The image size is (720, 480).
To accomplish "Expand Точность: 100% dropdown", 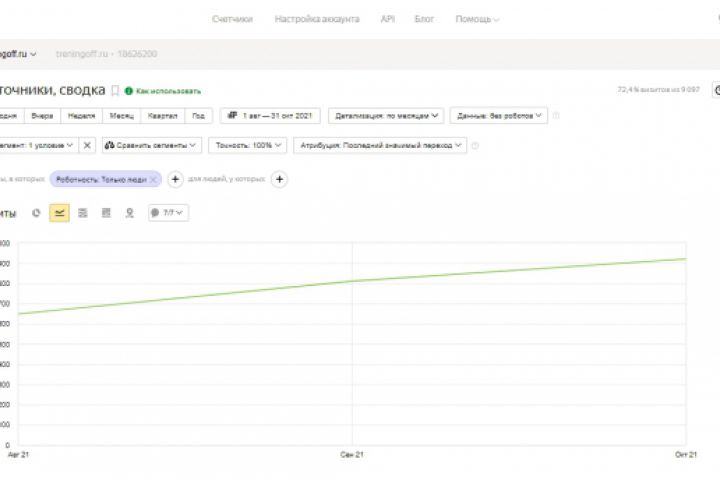I will [x=248, y=145].
